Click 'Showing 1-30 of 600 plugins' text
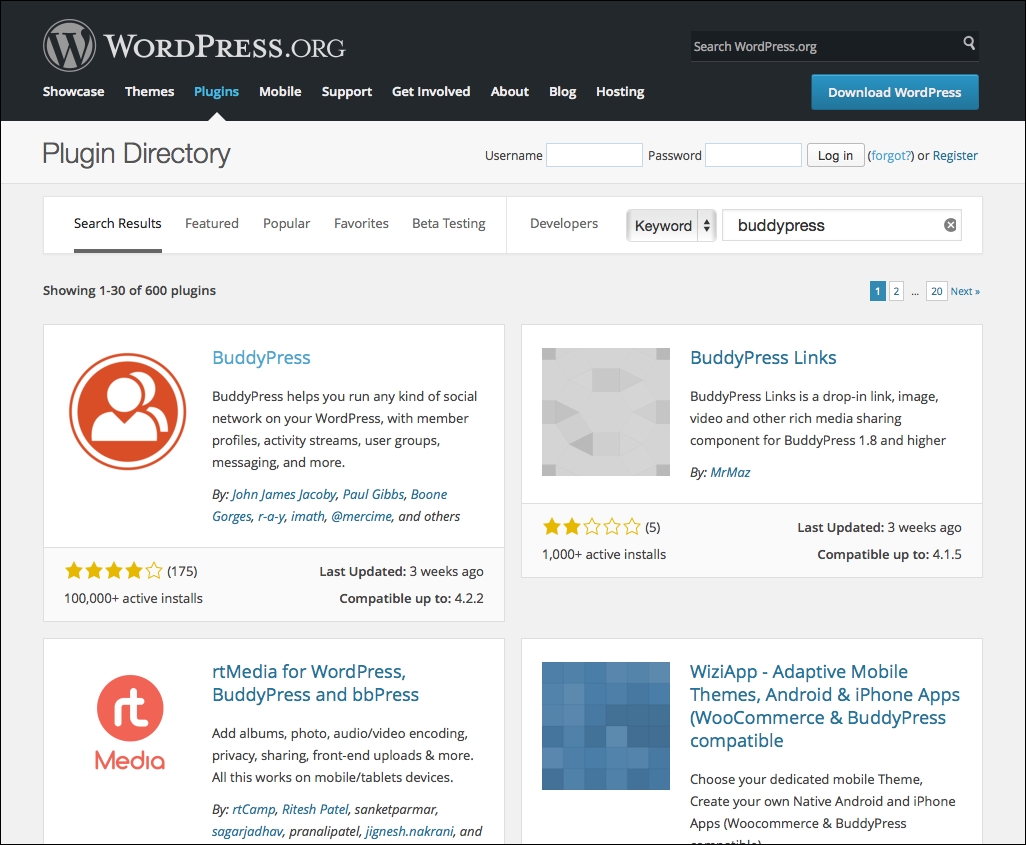 pos(130,291)
